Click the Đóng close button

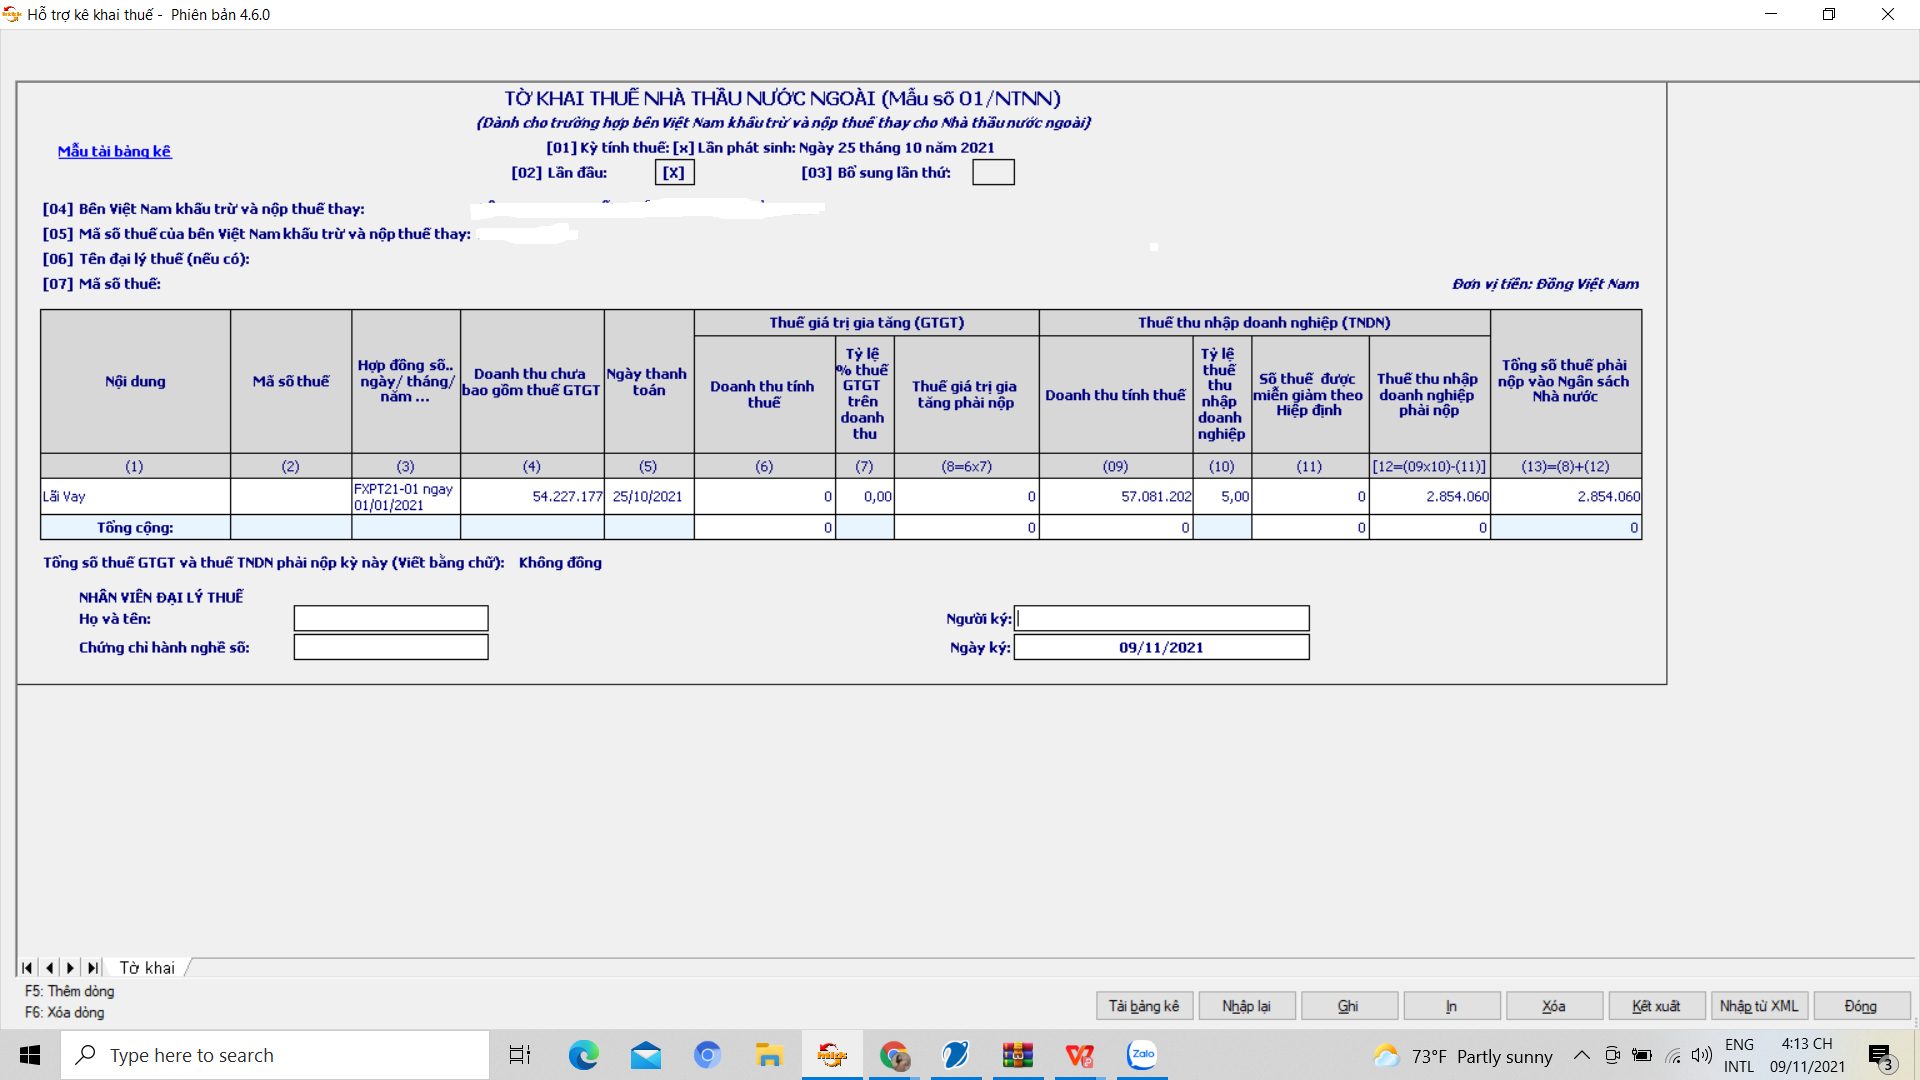tap(1861, 1006)
